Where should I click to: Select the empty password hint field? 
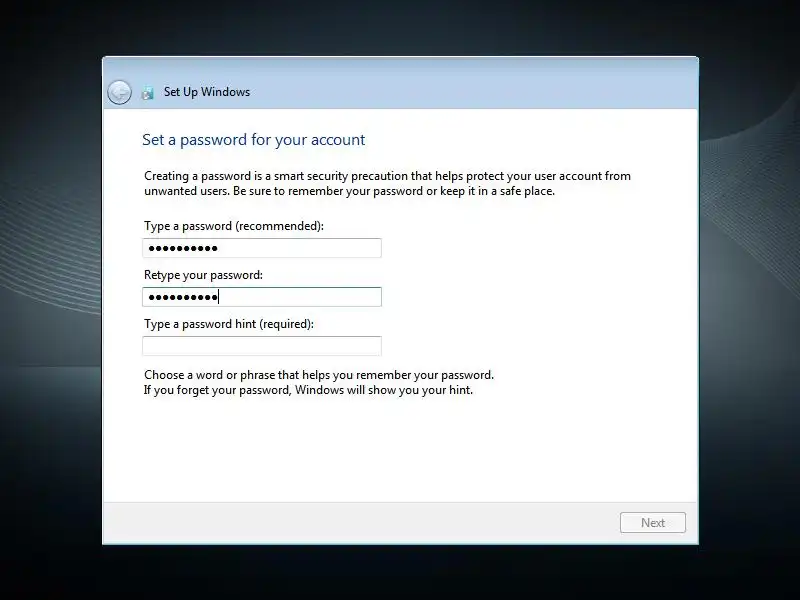[262, 346]
